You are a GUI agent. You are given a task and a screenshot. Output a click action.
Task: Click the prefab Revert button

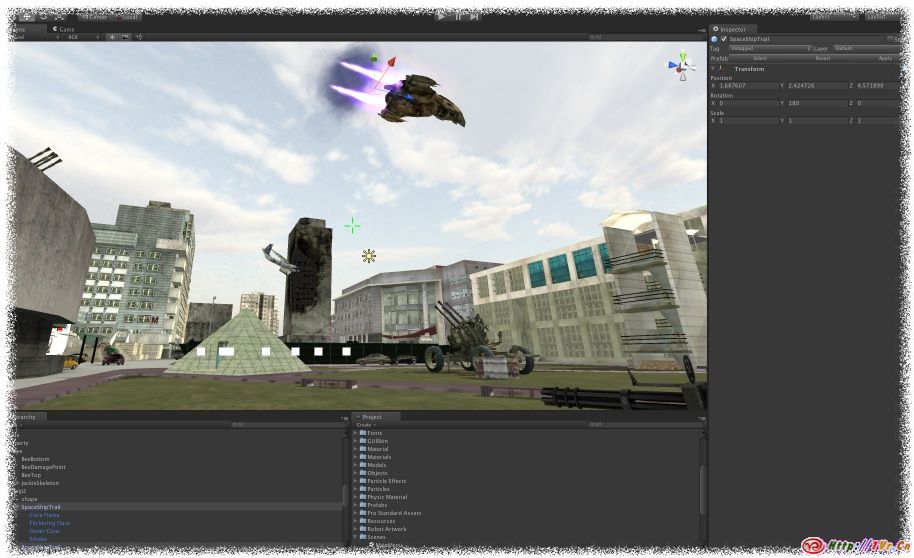coord(822,58)
